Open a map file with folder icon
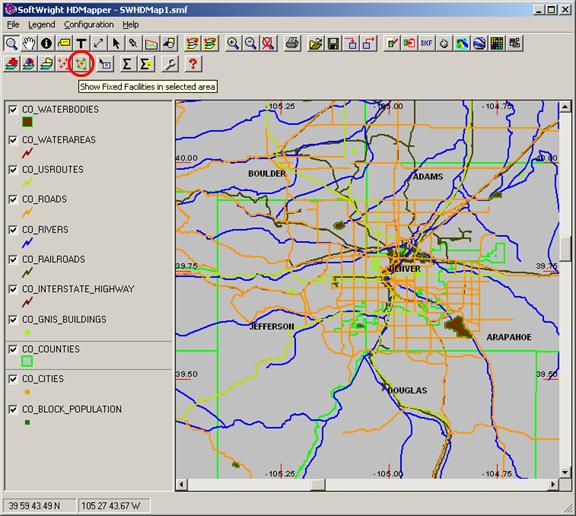This screenshot has height=516, width=576. (x=316, y=44)
